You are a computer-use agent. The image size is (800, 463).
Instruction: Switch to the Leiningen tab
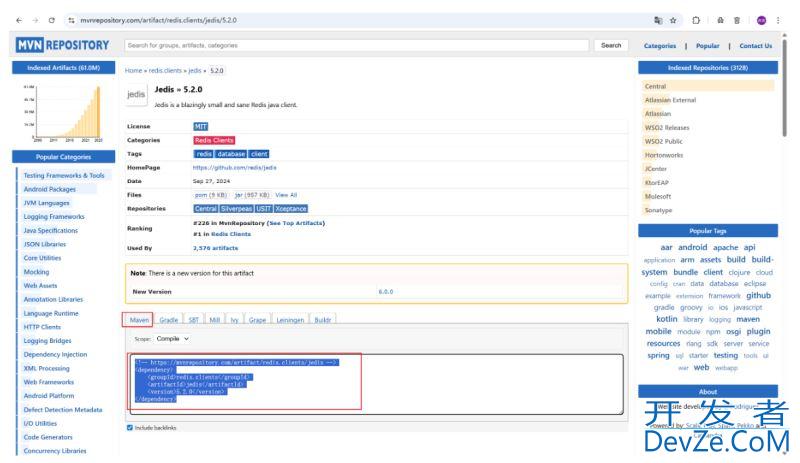tap(290, 320)
